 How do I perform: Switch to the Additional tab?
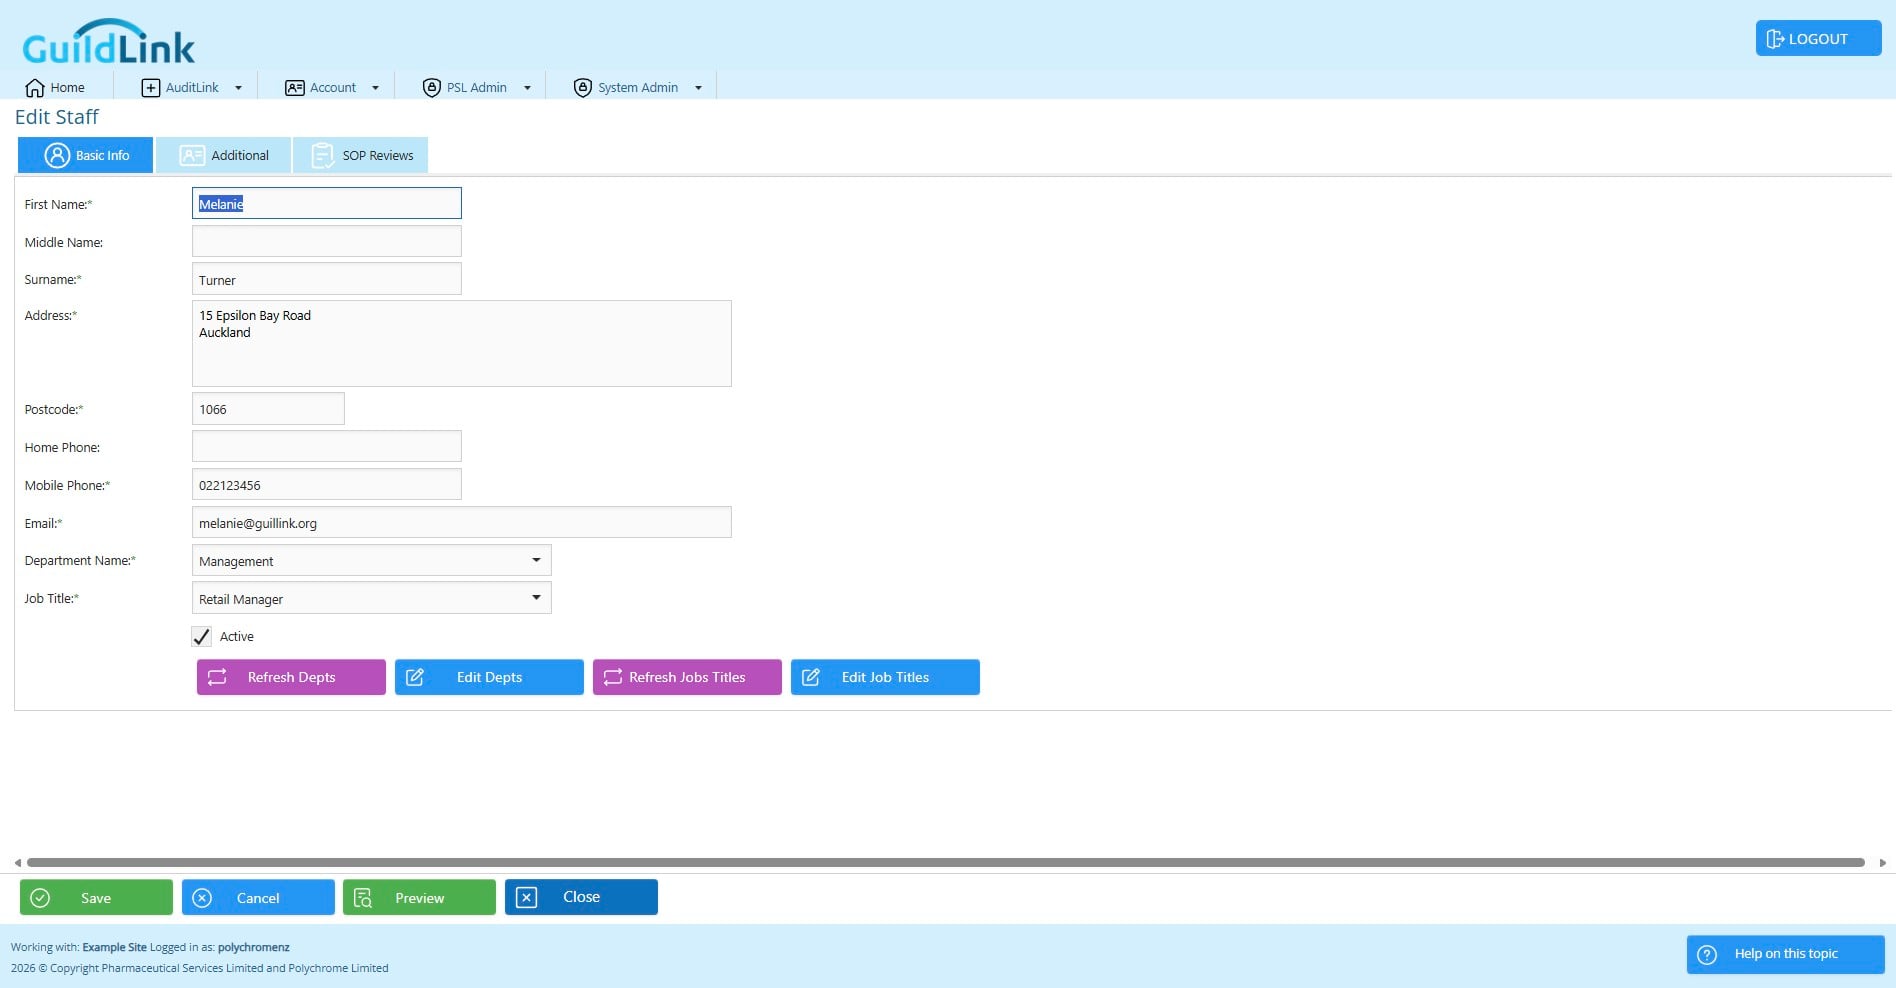(224, 155)
